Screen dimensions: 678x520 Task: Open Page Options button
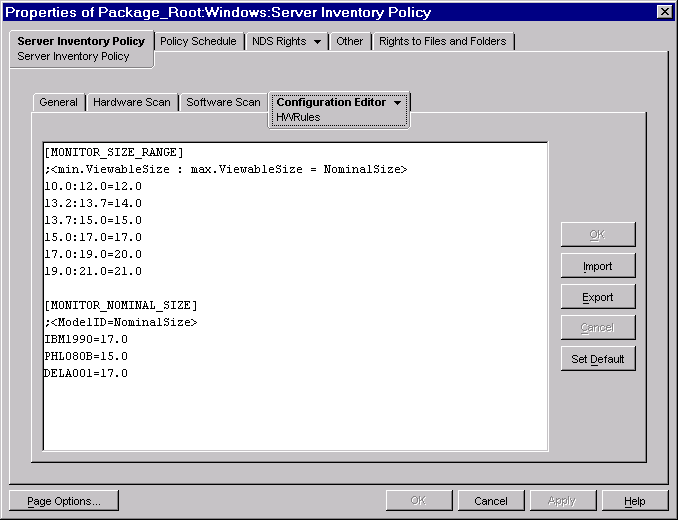(x=64, y=501)
